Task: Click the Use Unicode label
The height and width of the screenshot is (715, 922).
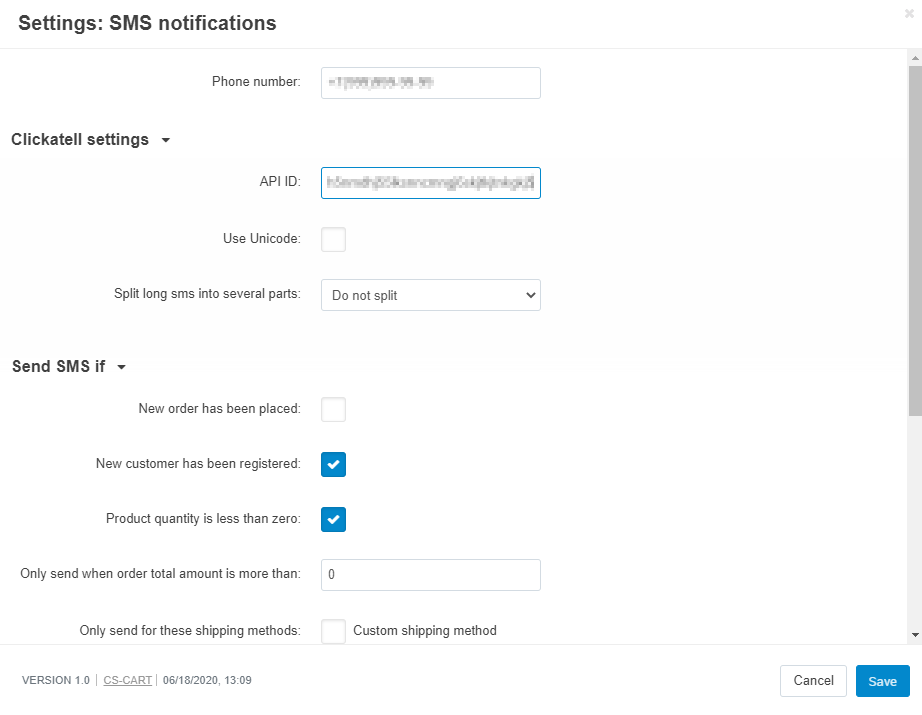Action: click(x=262, y=239)
